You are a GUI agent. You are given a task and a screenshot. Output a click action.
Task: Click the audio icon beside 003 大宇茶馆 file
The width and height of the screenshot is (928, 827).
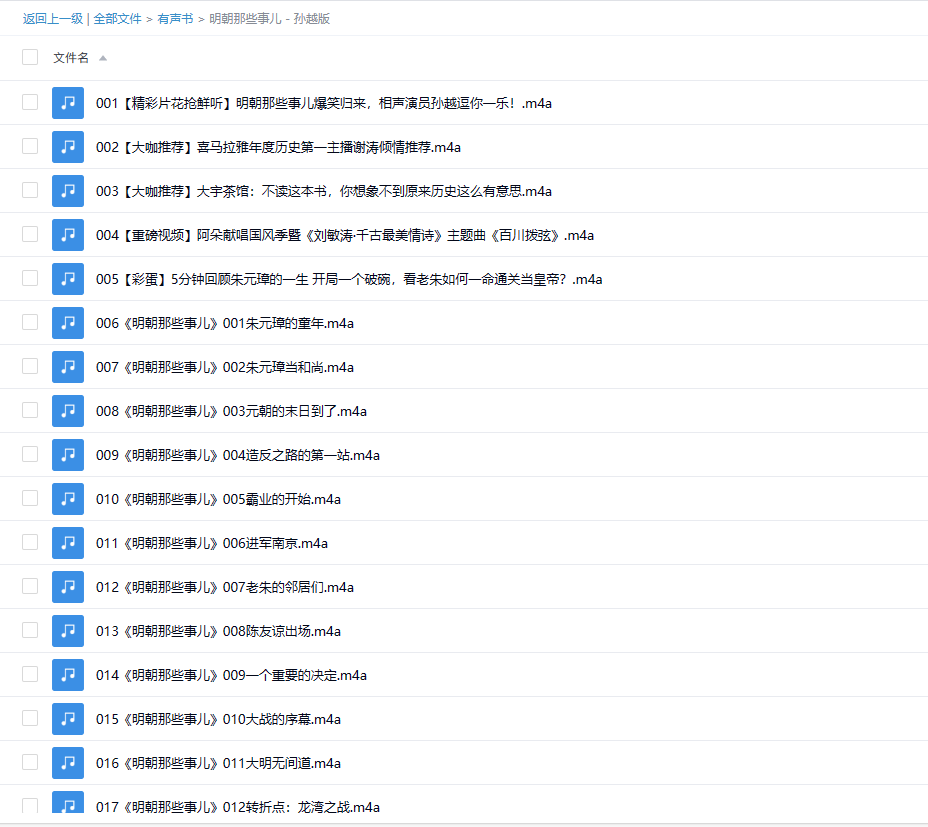67,190
